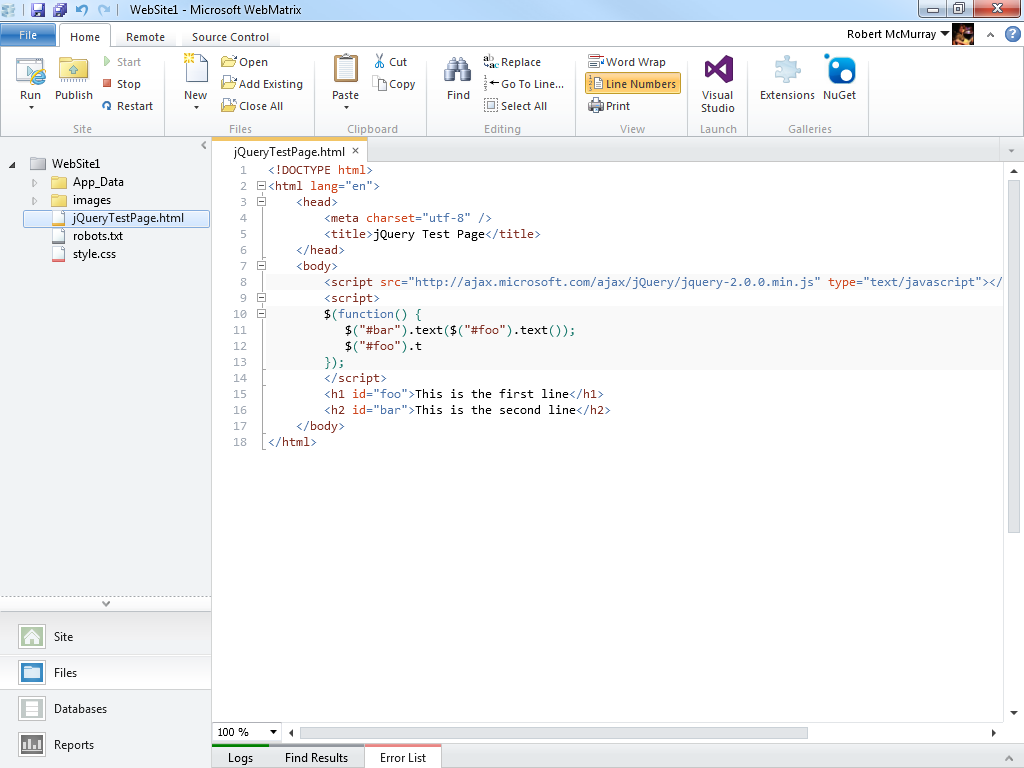The height and width of the screenshot is (768, 1024).
Task: Select style.css in the file tree
Action: (x=94, y=254)
